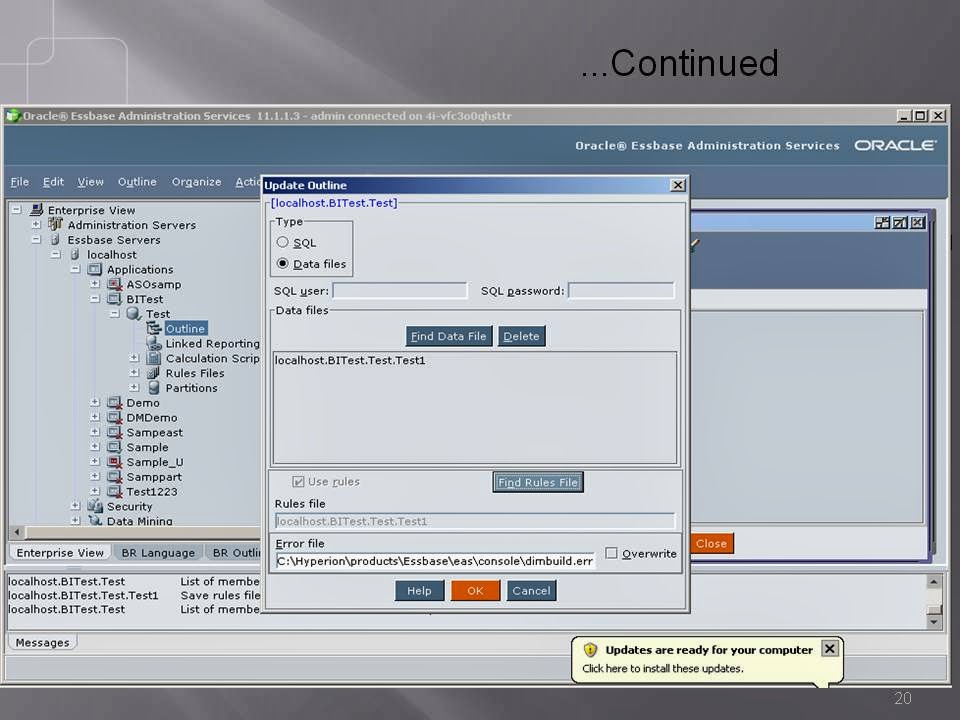Click the Samppart application icon
960x720 pixels.
(114, 476)
